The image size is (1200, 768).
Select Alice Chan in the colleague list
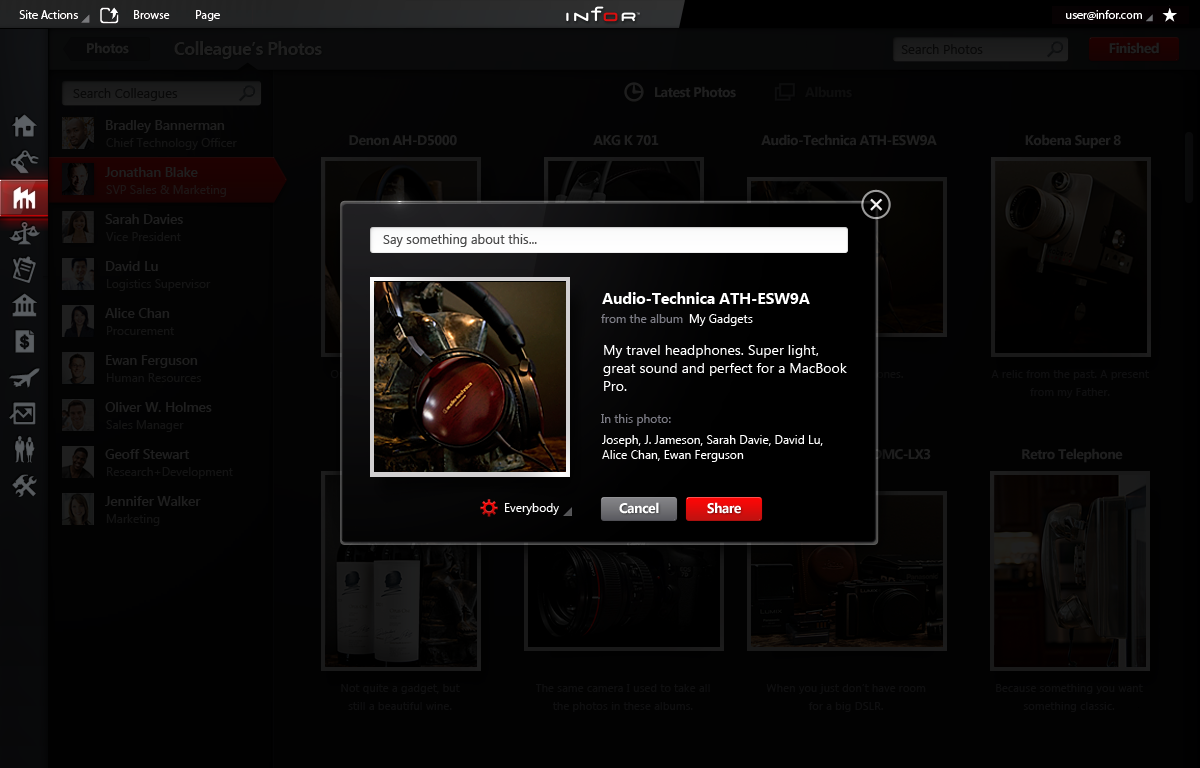pos(161,321)
